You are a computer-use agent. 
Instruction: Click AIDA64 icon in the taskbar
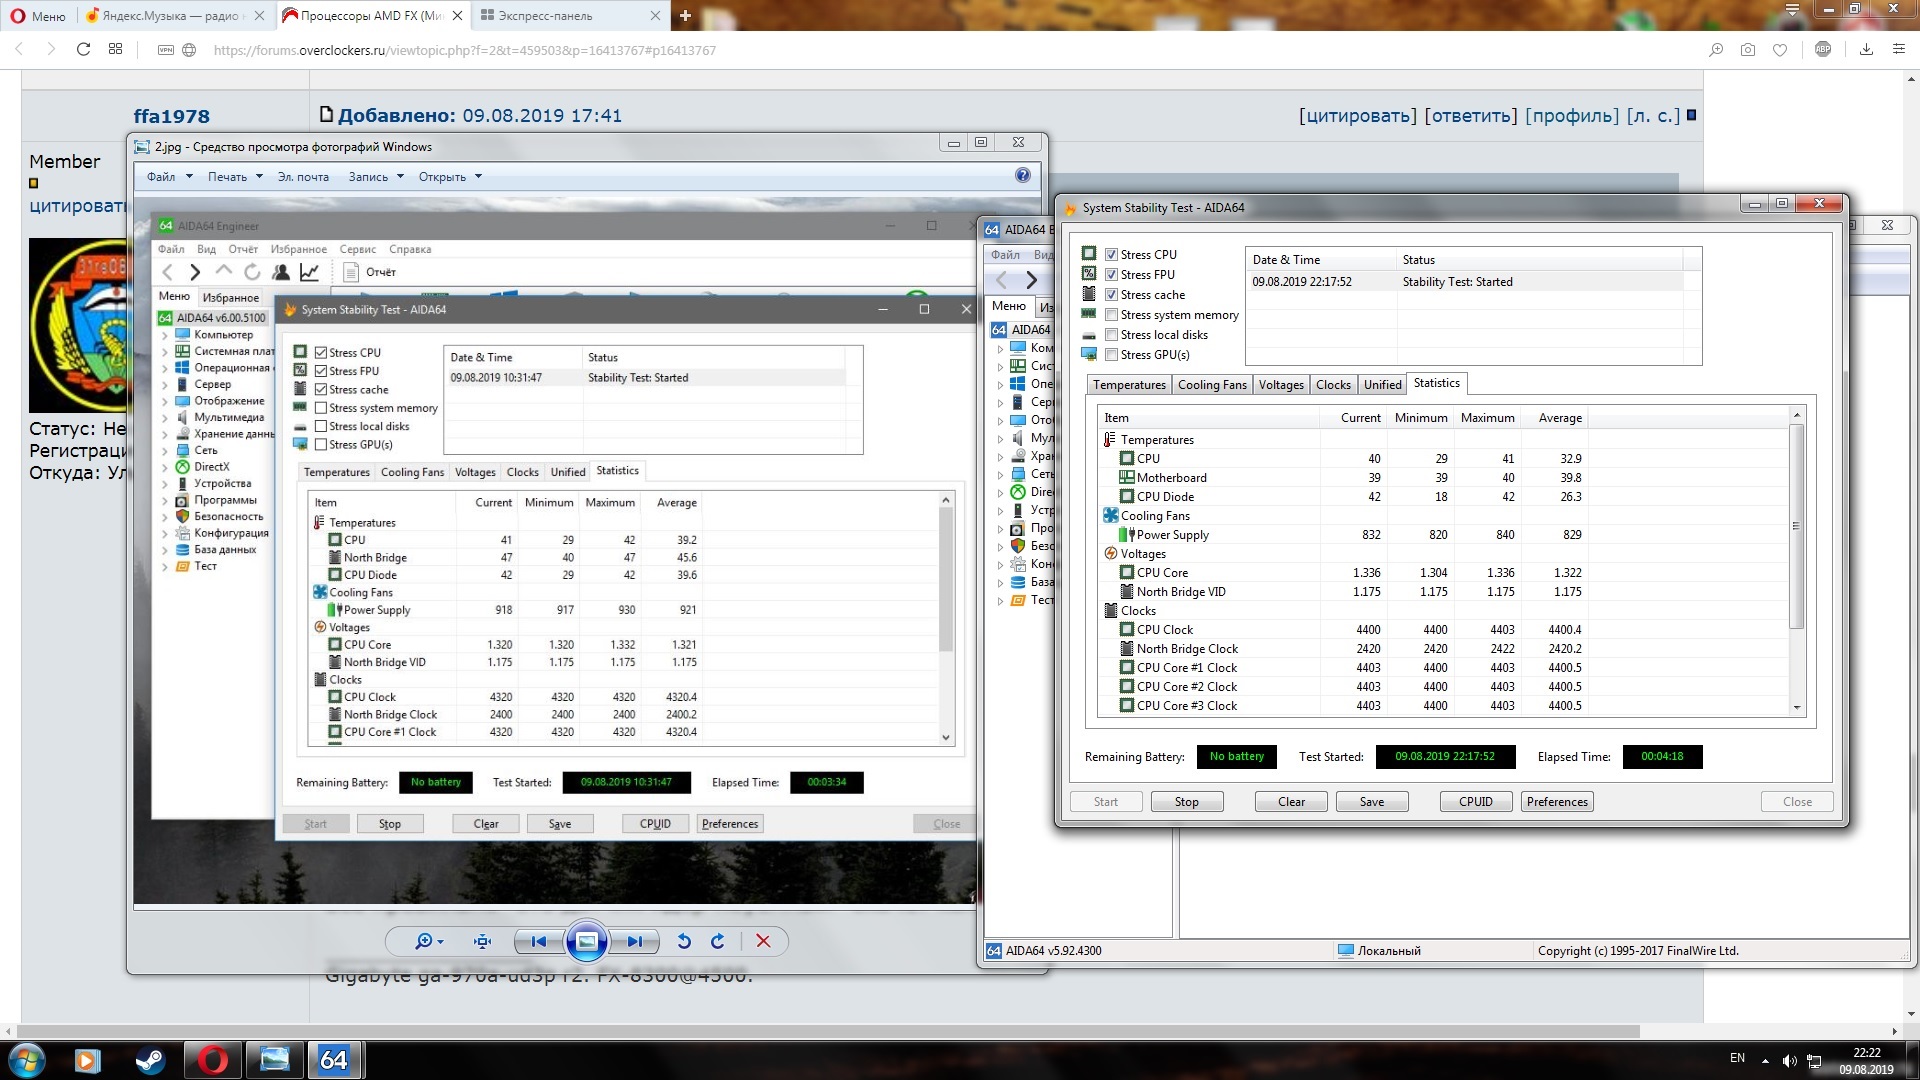(334, 1060)
